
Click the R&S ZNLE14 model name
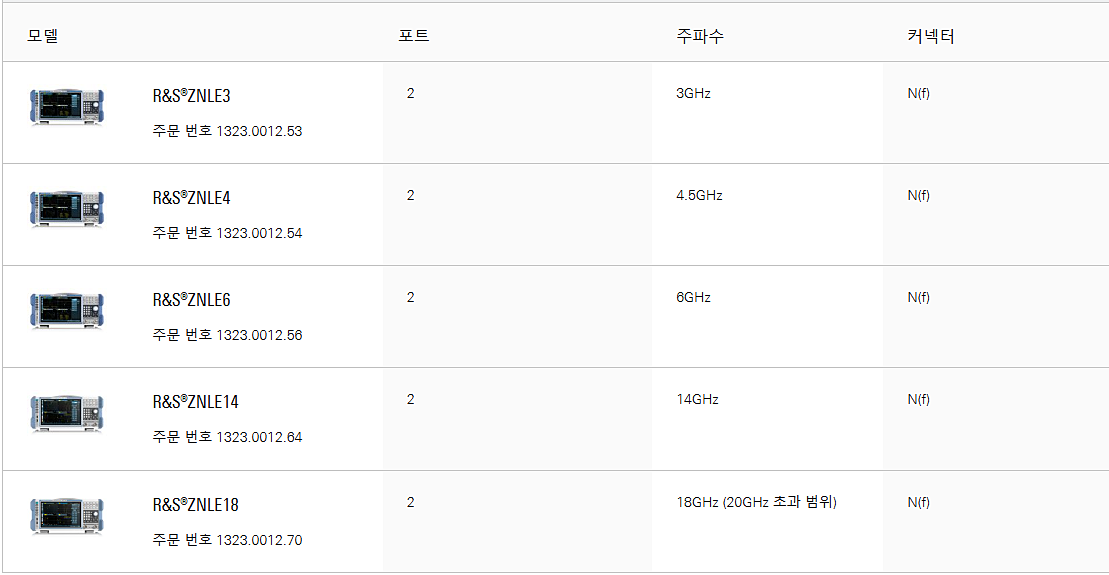click(x=196, y=402)
